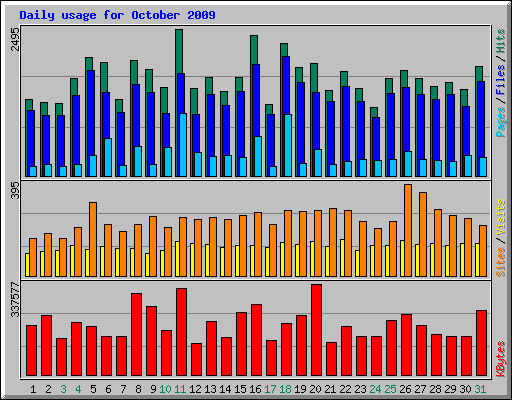Click day label '27' on the x-axis
The width and height of the screenshot is (512, 400).
pyautogui.click(x=420, y=389)
